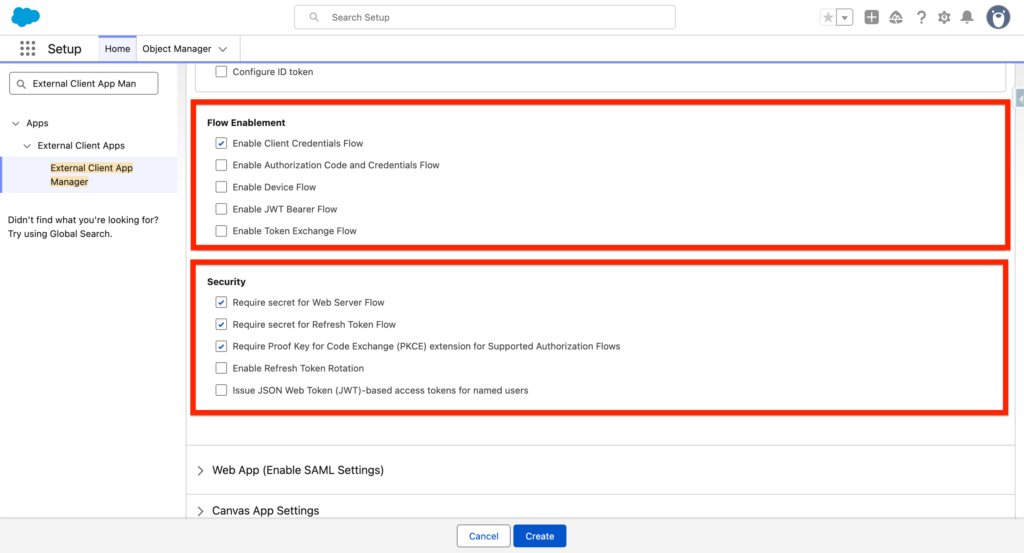Collapse the Apps tree node
Image resolution: width=1024 pixels, height=553 pixels.
point(16,123)
